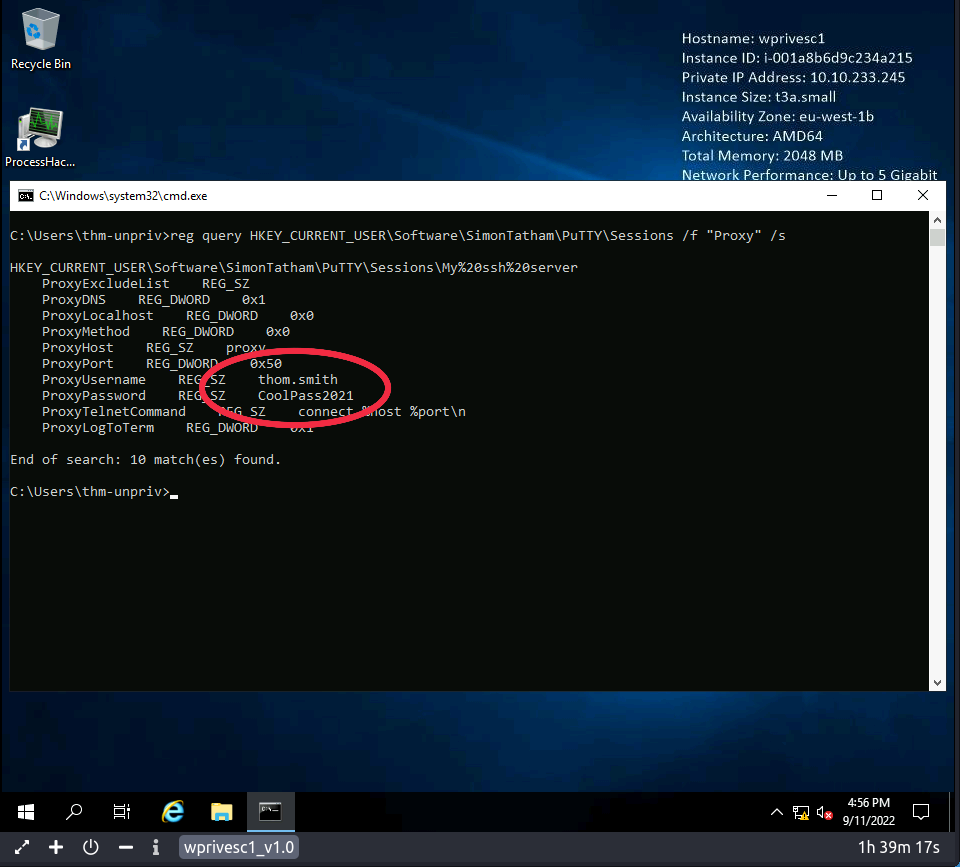
Task: Open File Explorer from the taskbar
Action: pos(221,811)
